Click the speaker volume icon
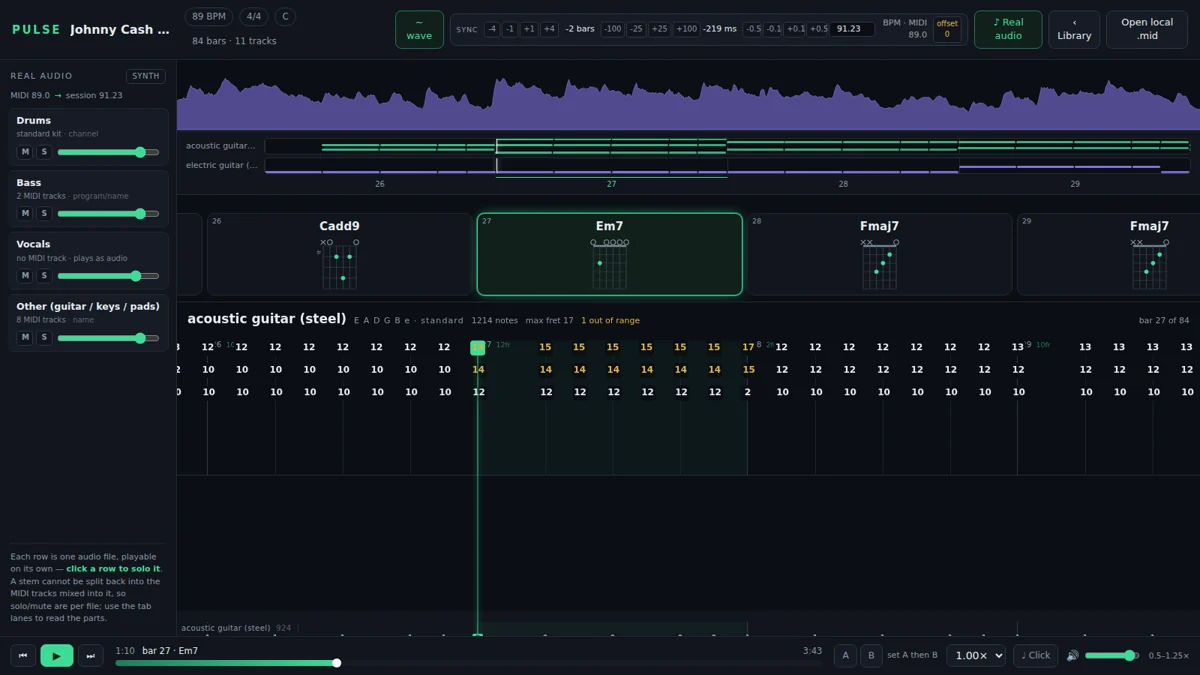This screenshot has width=1200, height=675. click(1072, 656)
